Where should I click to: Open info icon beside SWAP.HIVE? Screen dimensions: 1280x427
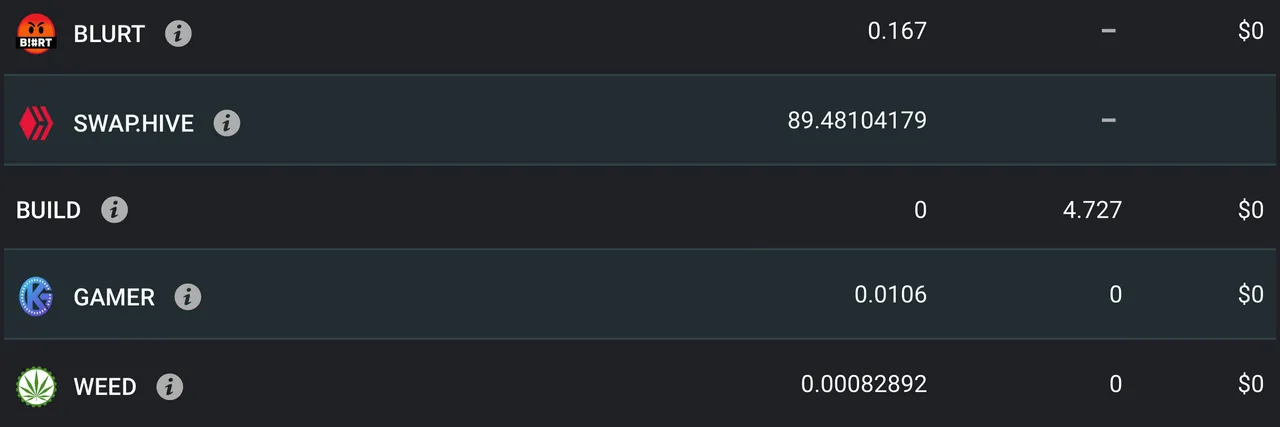click(227, 124)
